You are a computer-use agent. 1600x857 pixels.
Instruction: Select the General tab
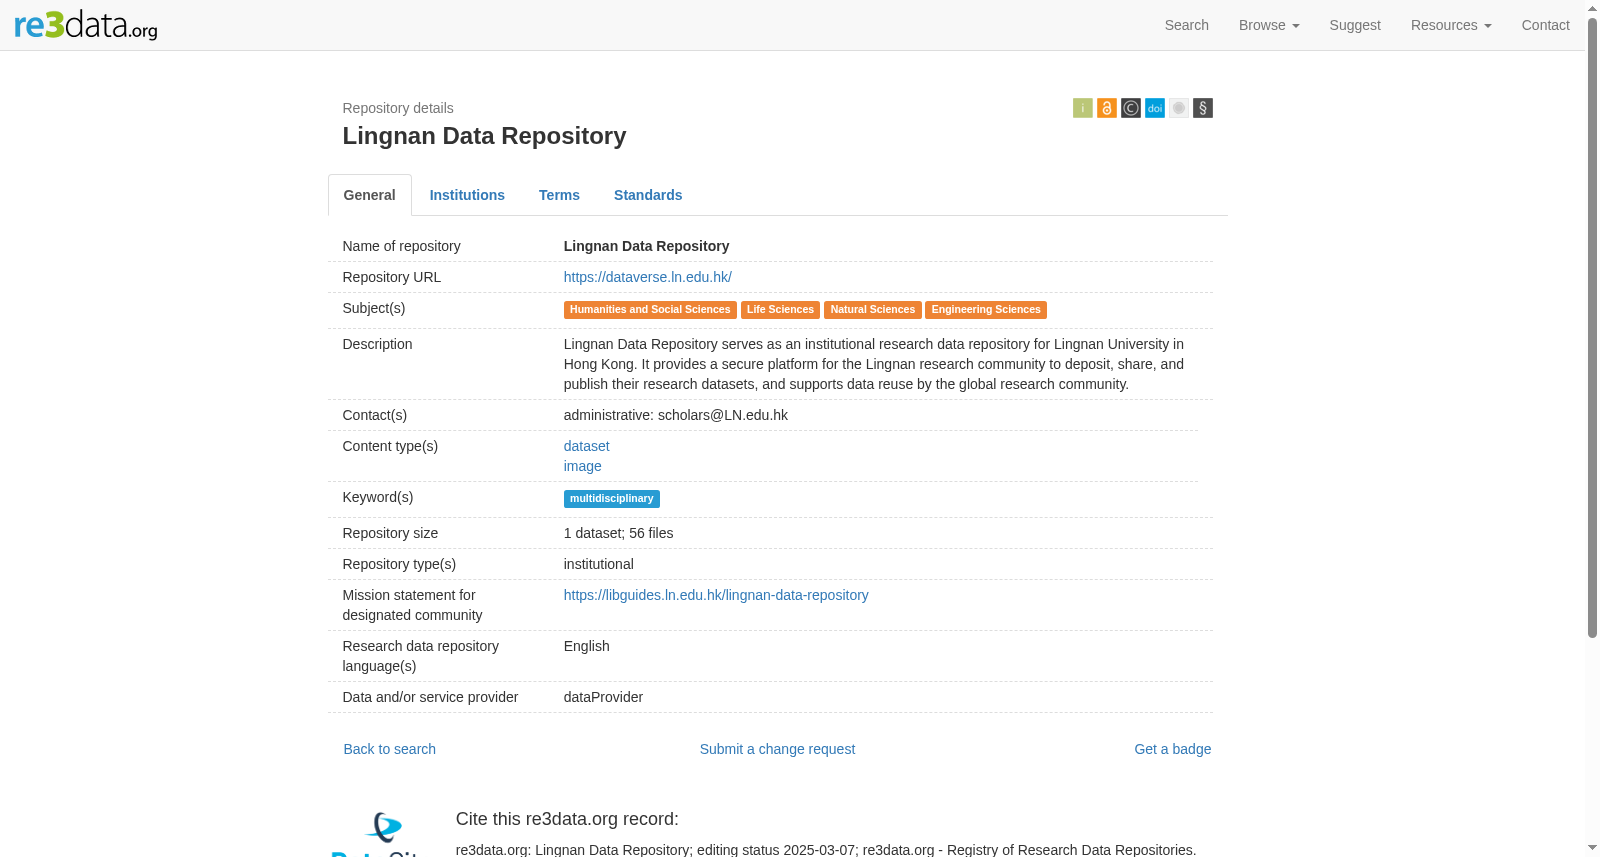click(x=370, y=195)
